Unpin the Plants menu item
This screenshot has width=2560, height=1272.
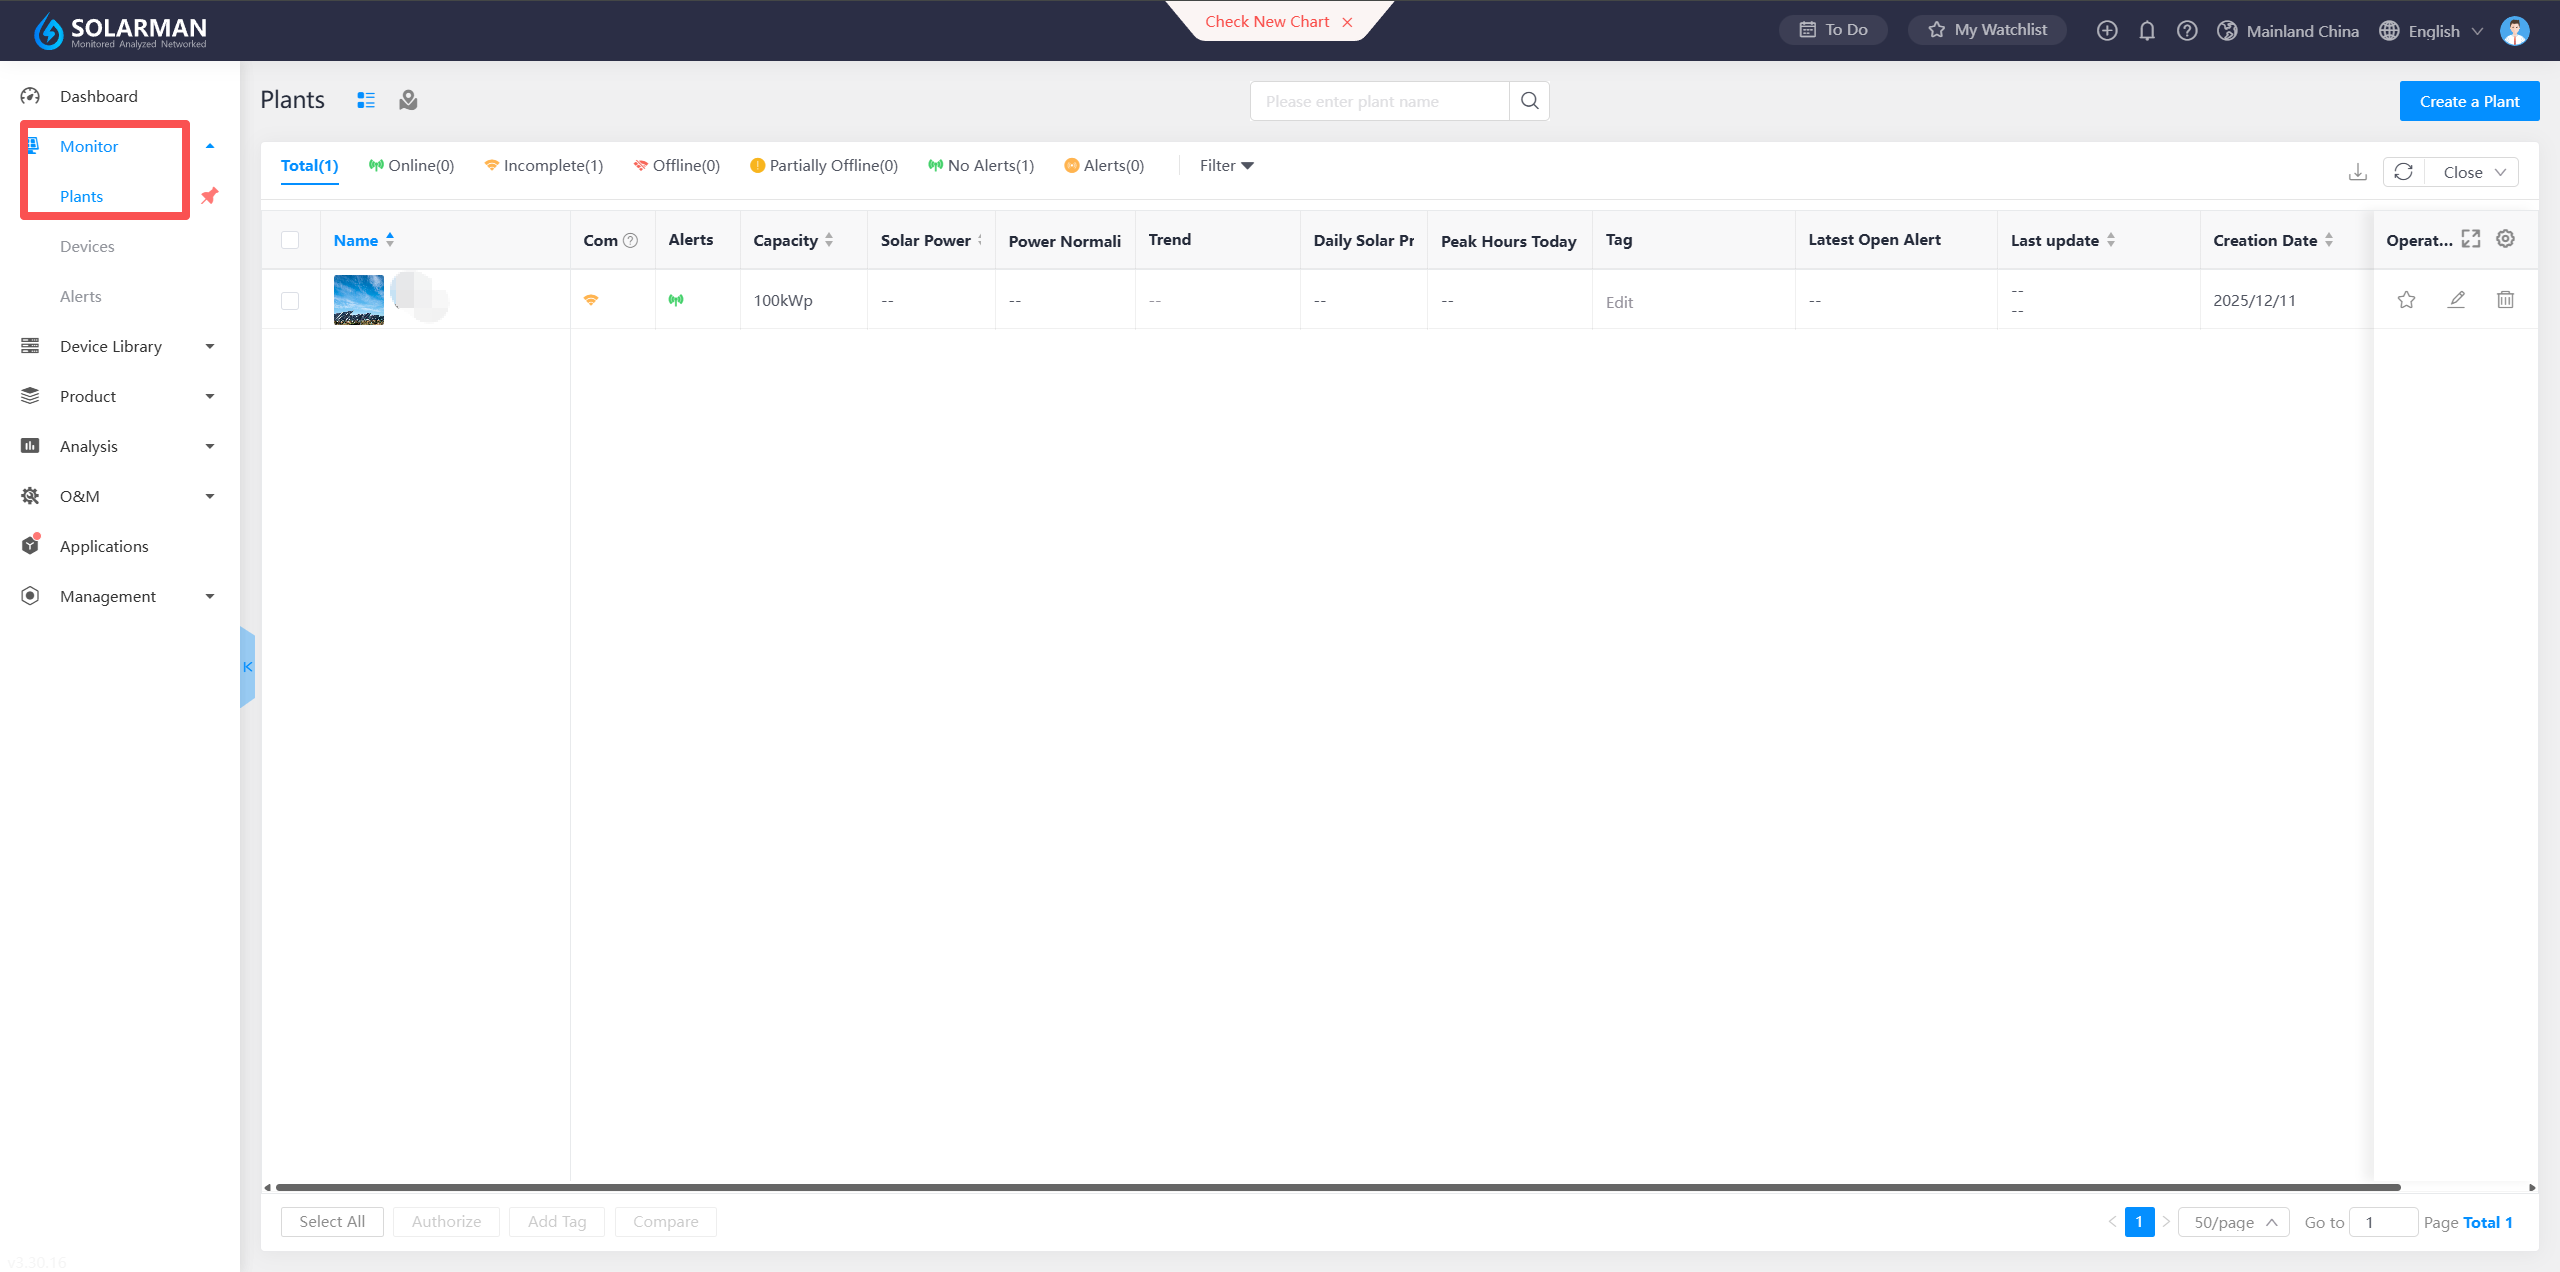click(209, 196)
